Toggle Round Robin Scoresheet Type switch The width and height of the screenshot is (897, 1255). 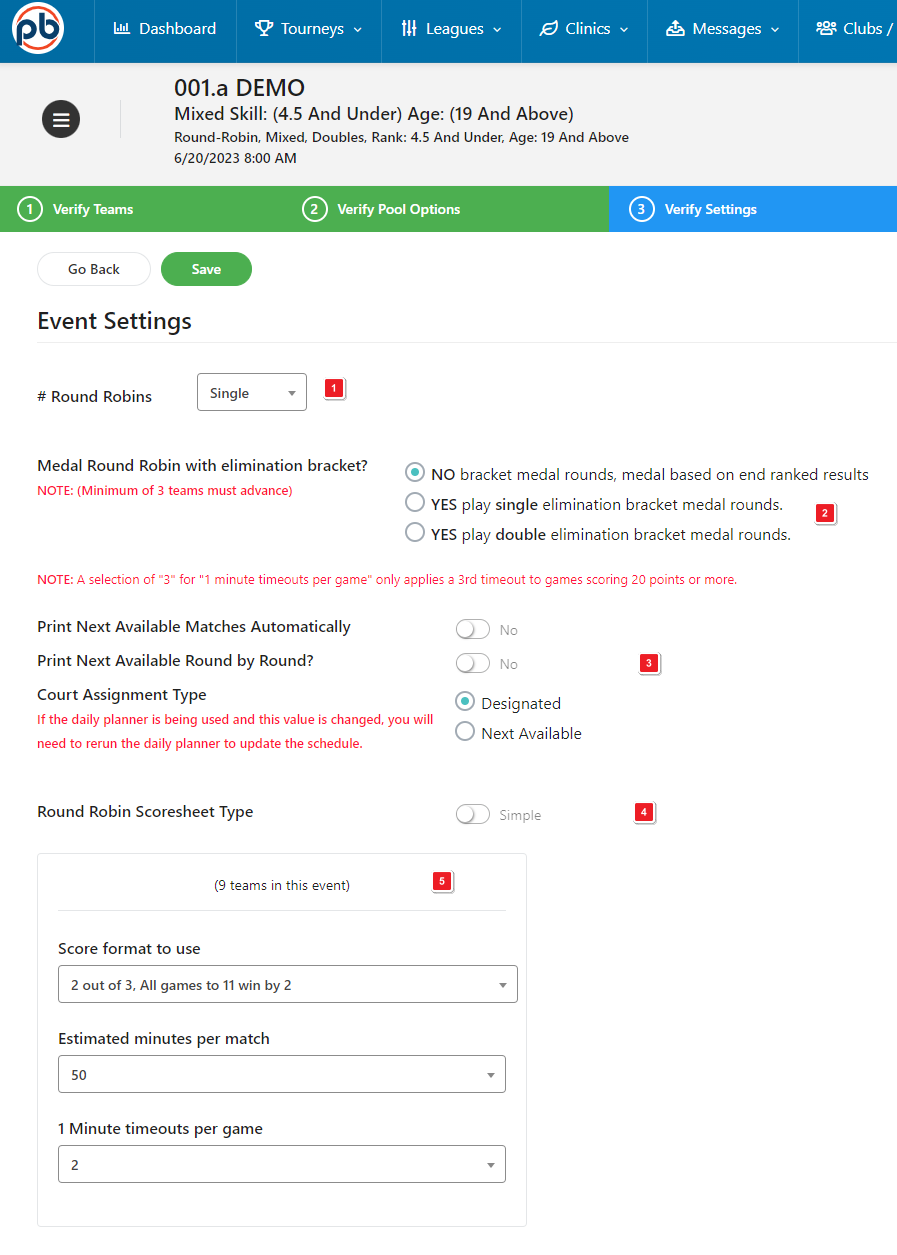point(472,815)
